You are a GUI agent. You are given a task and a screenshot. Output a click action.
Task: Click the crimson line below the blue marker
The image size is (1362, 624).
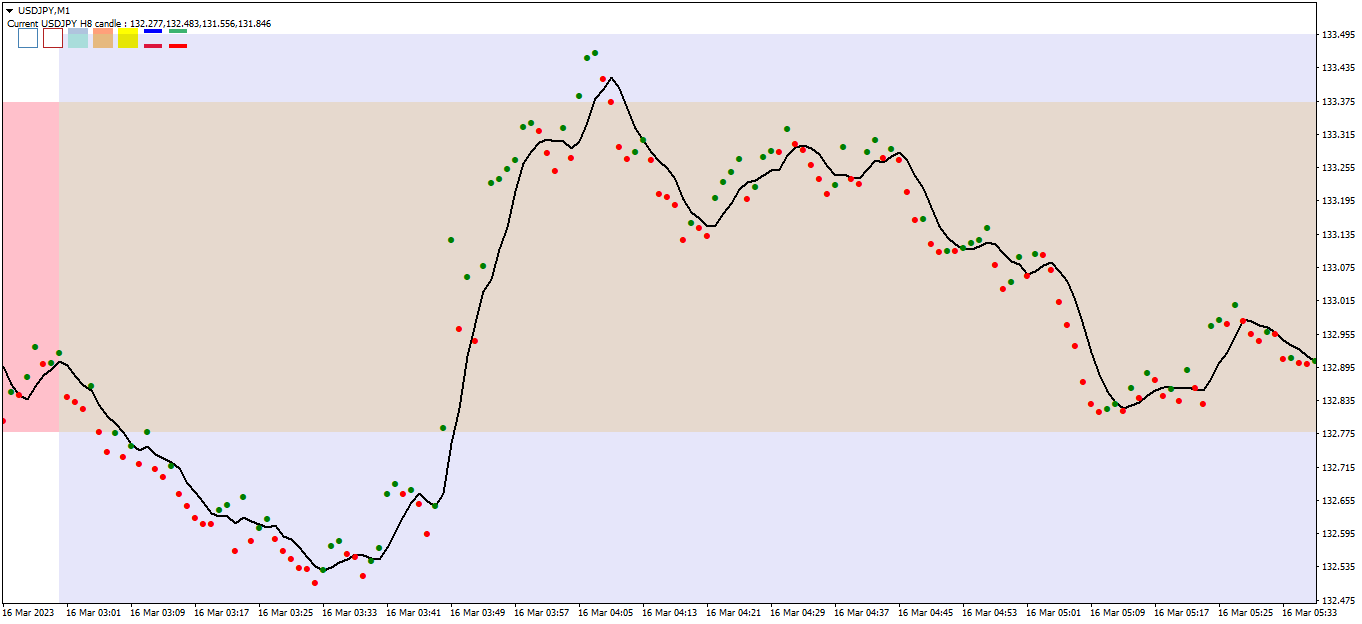tap(153, 46)
